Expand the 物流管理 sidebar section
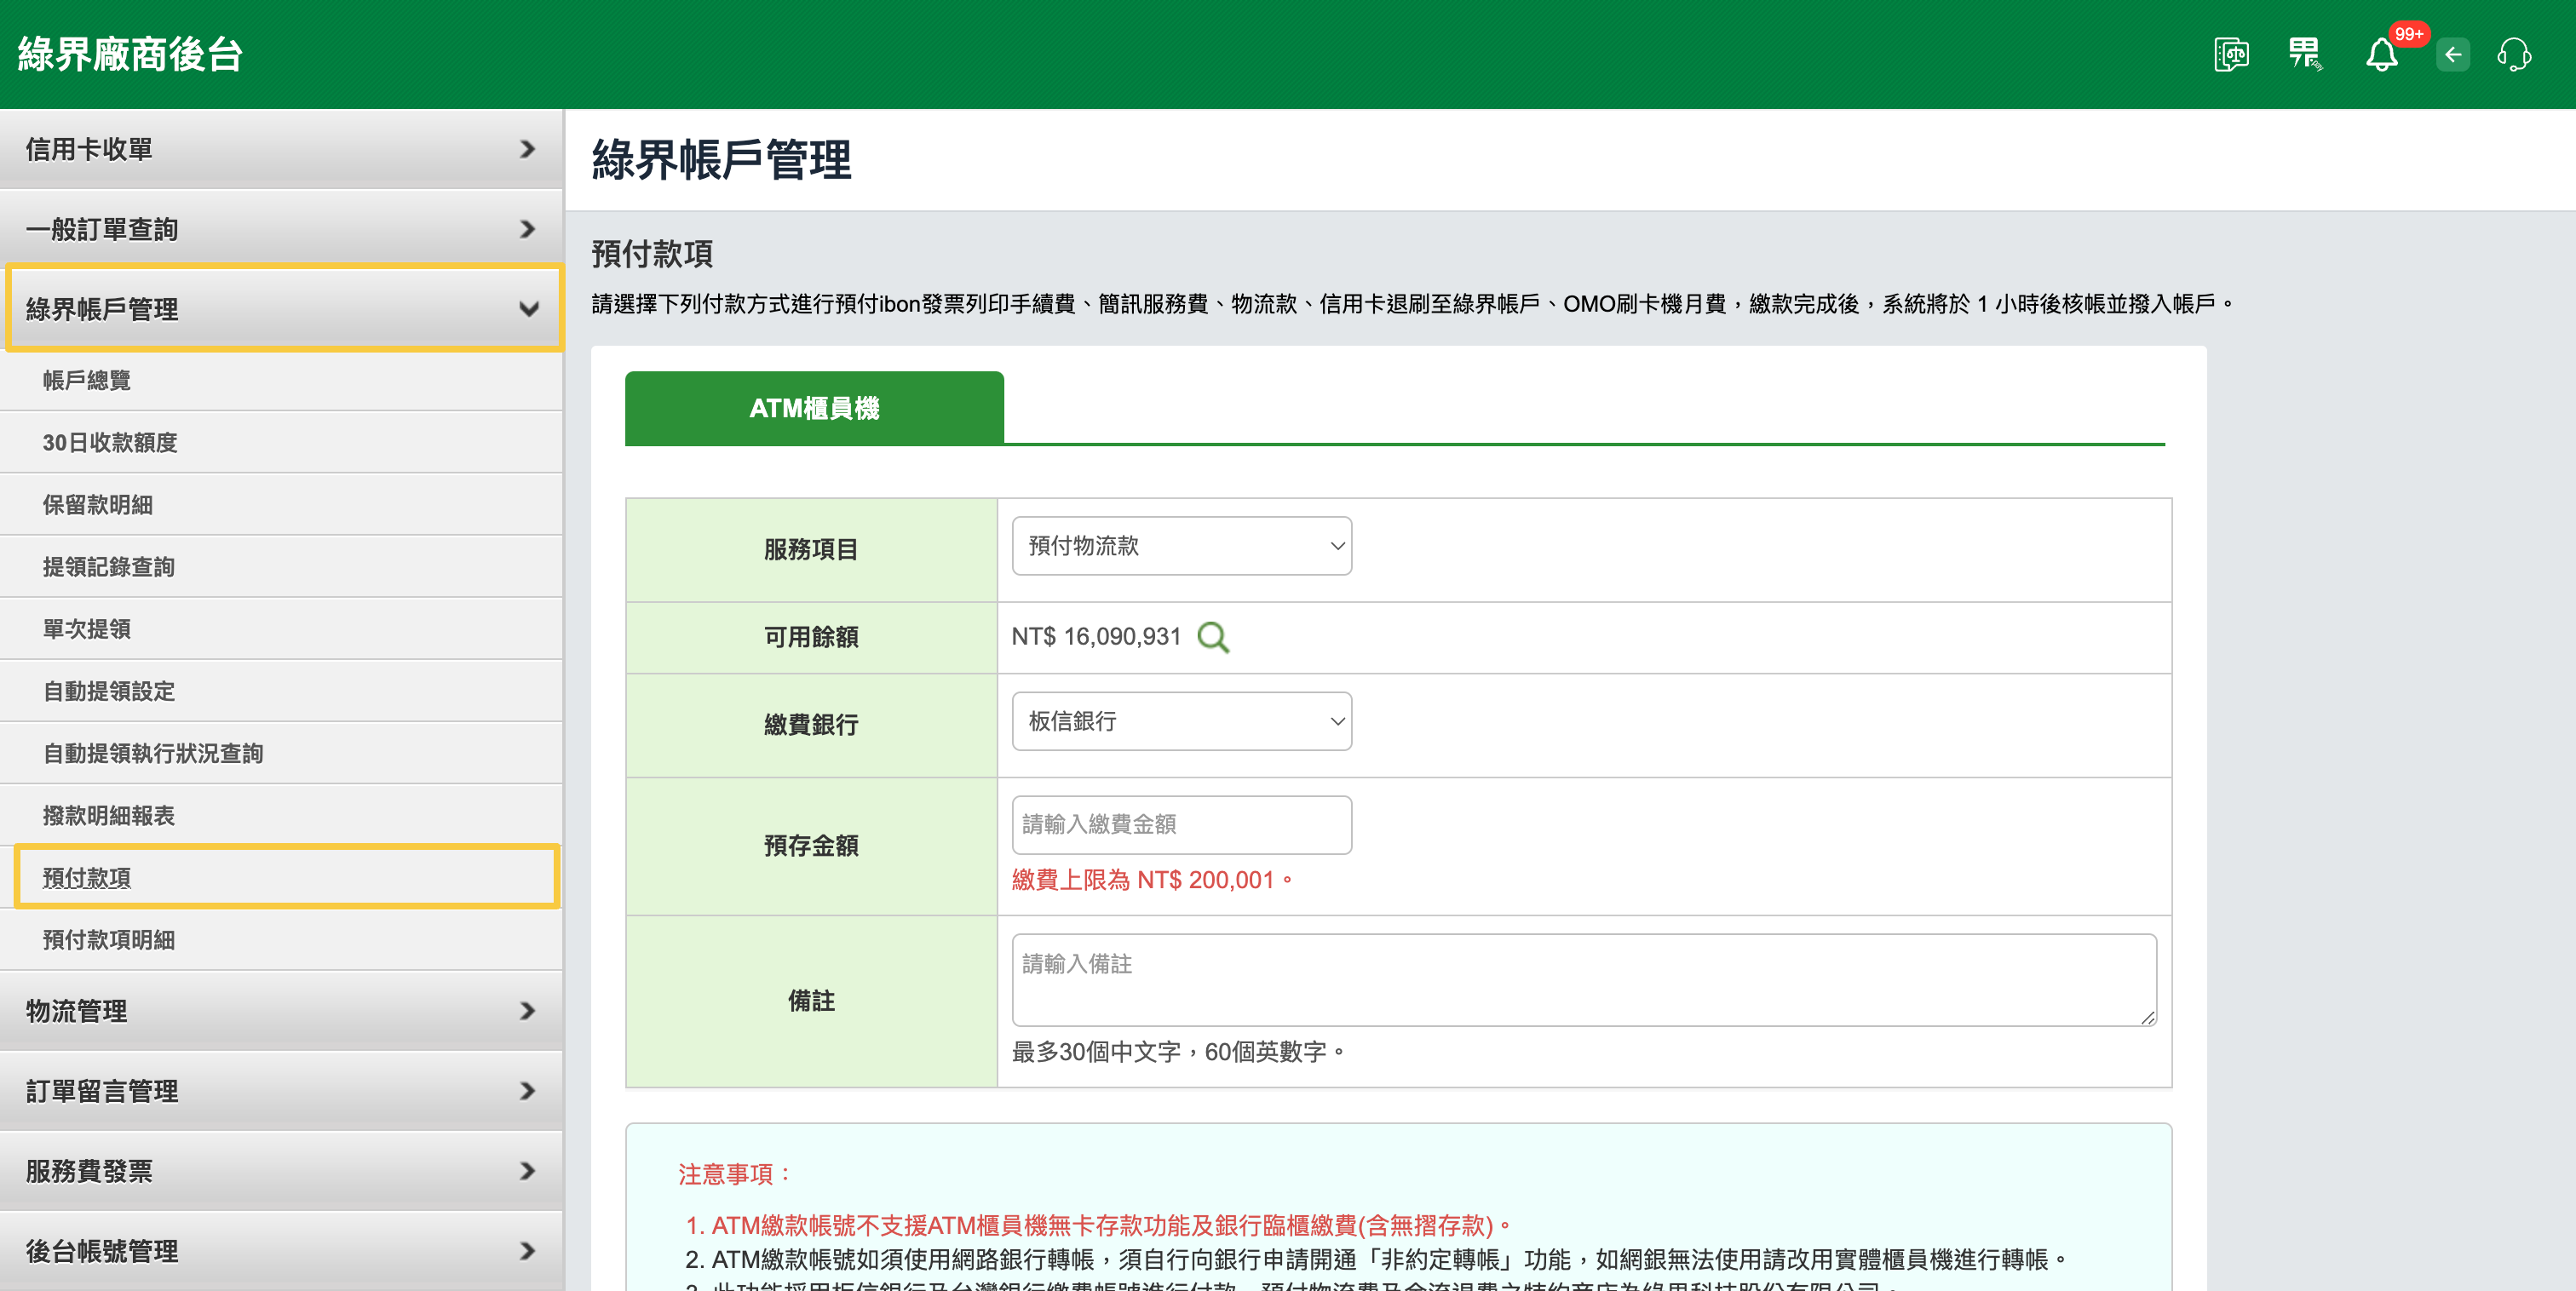The width and height of the screenshot is (2576, 1291). click(x=281, y=1011)
